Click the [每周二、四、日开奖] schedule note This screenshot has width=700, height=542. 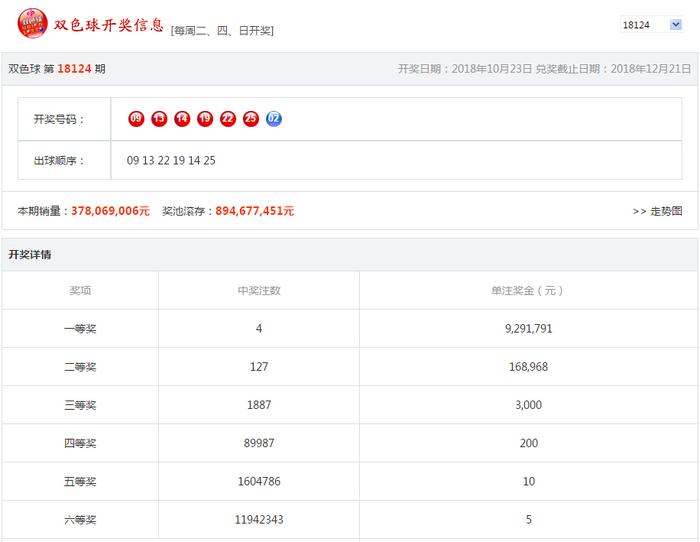pos(222,30)
